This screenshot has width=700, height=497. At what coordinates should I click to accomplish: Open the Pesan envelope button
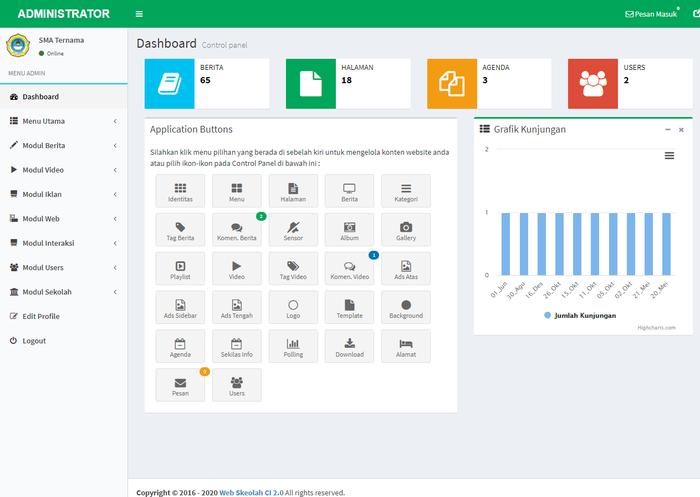pyautogui.click(x=180, y=385)
